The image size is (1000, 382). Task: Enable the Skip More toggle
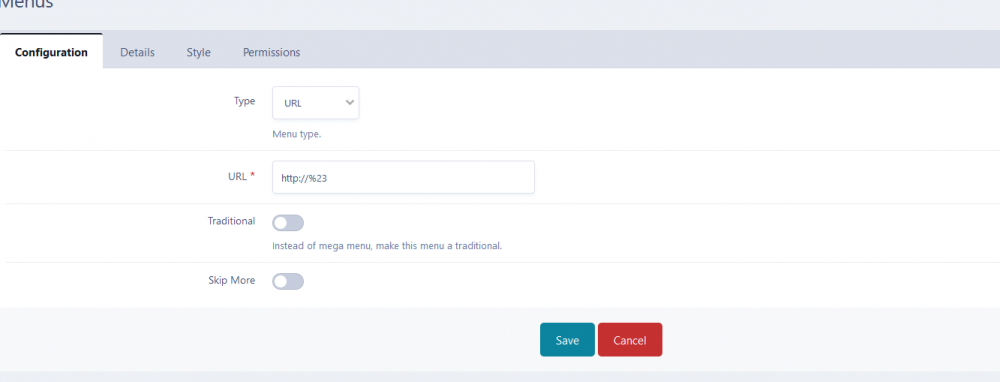pyautogui.click(x=288, y=281)
